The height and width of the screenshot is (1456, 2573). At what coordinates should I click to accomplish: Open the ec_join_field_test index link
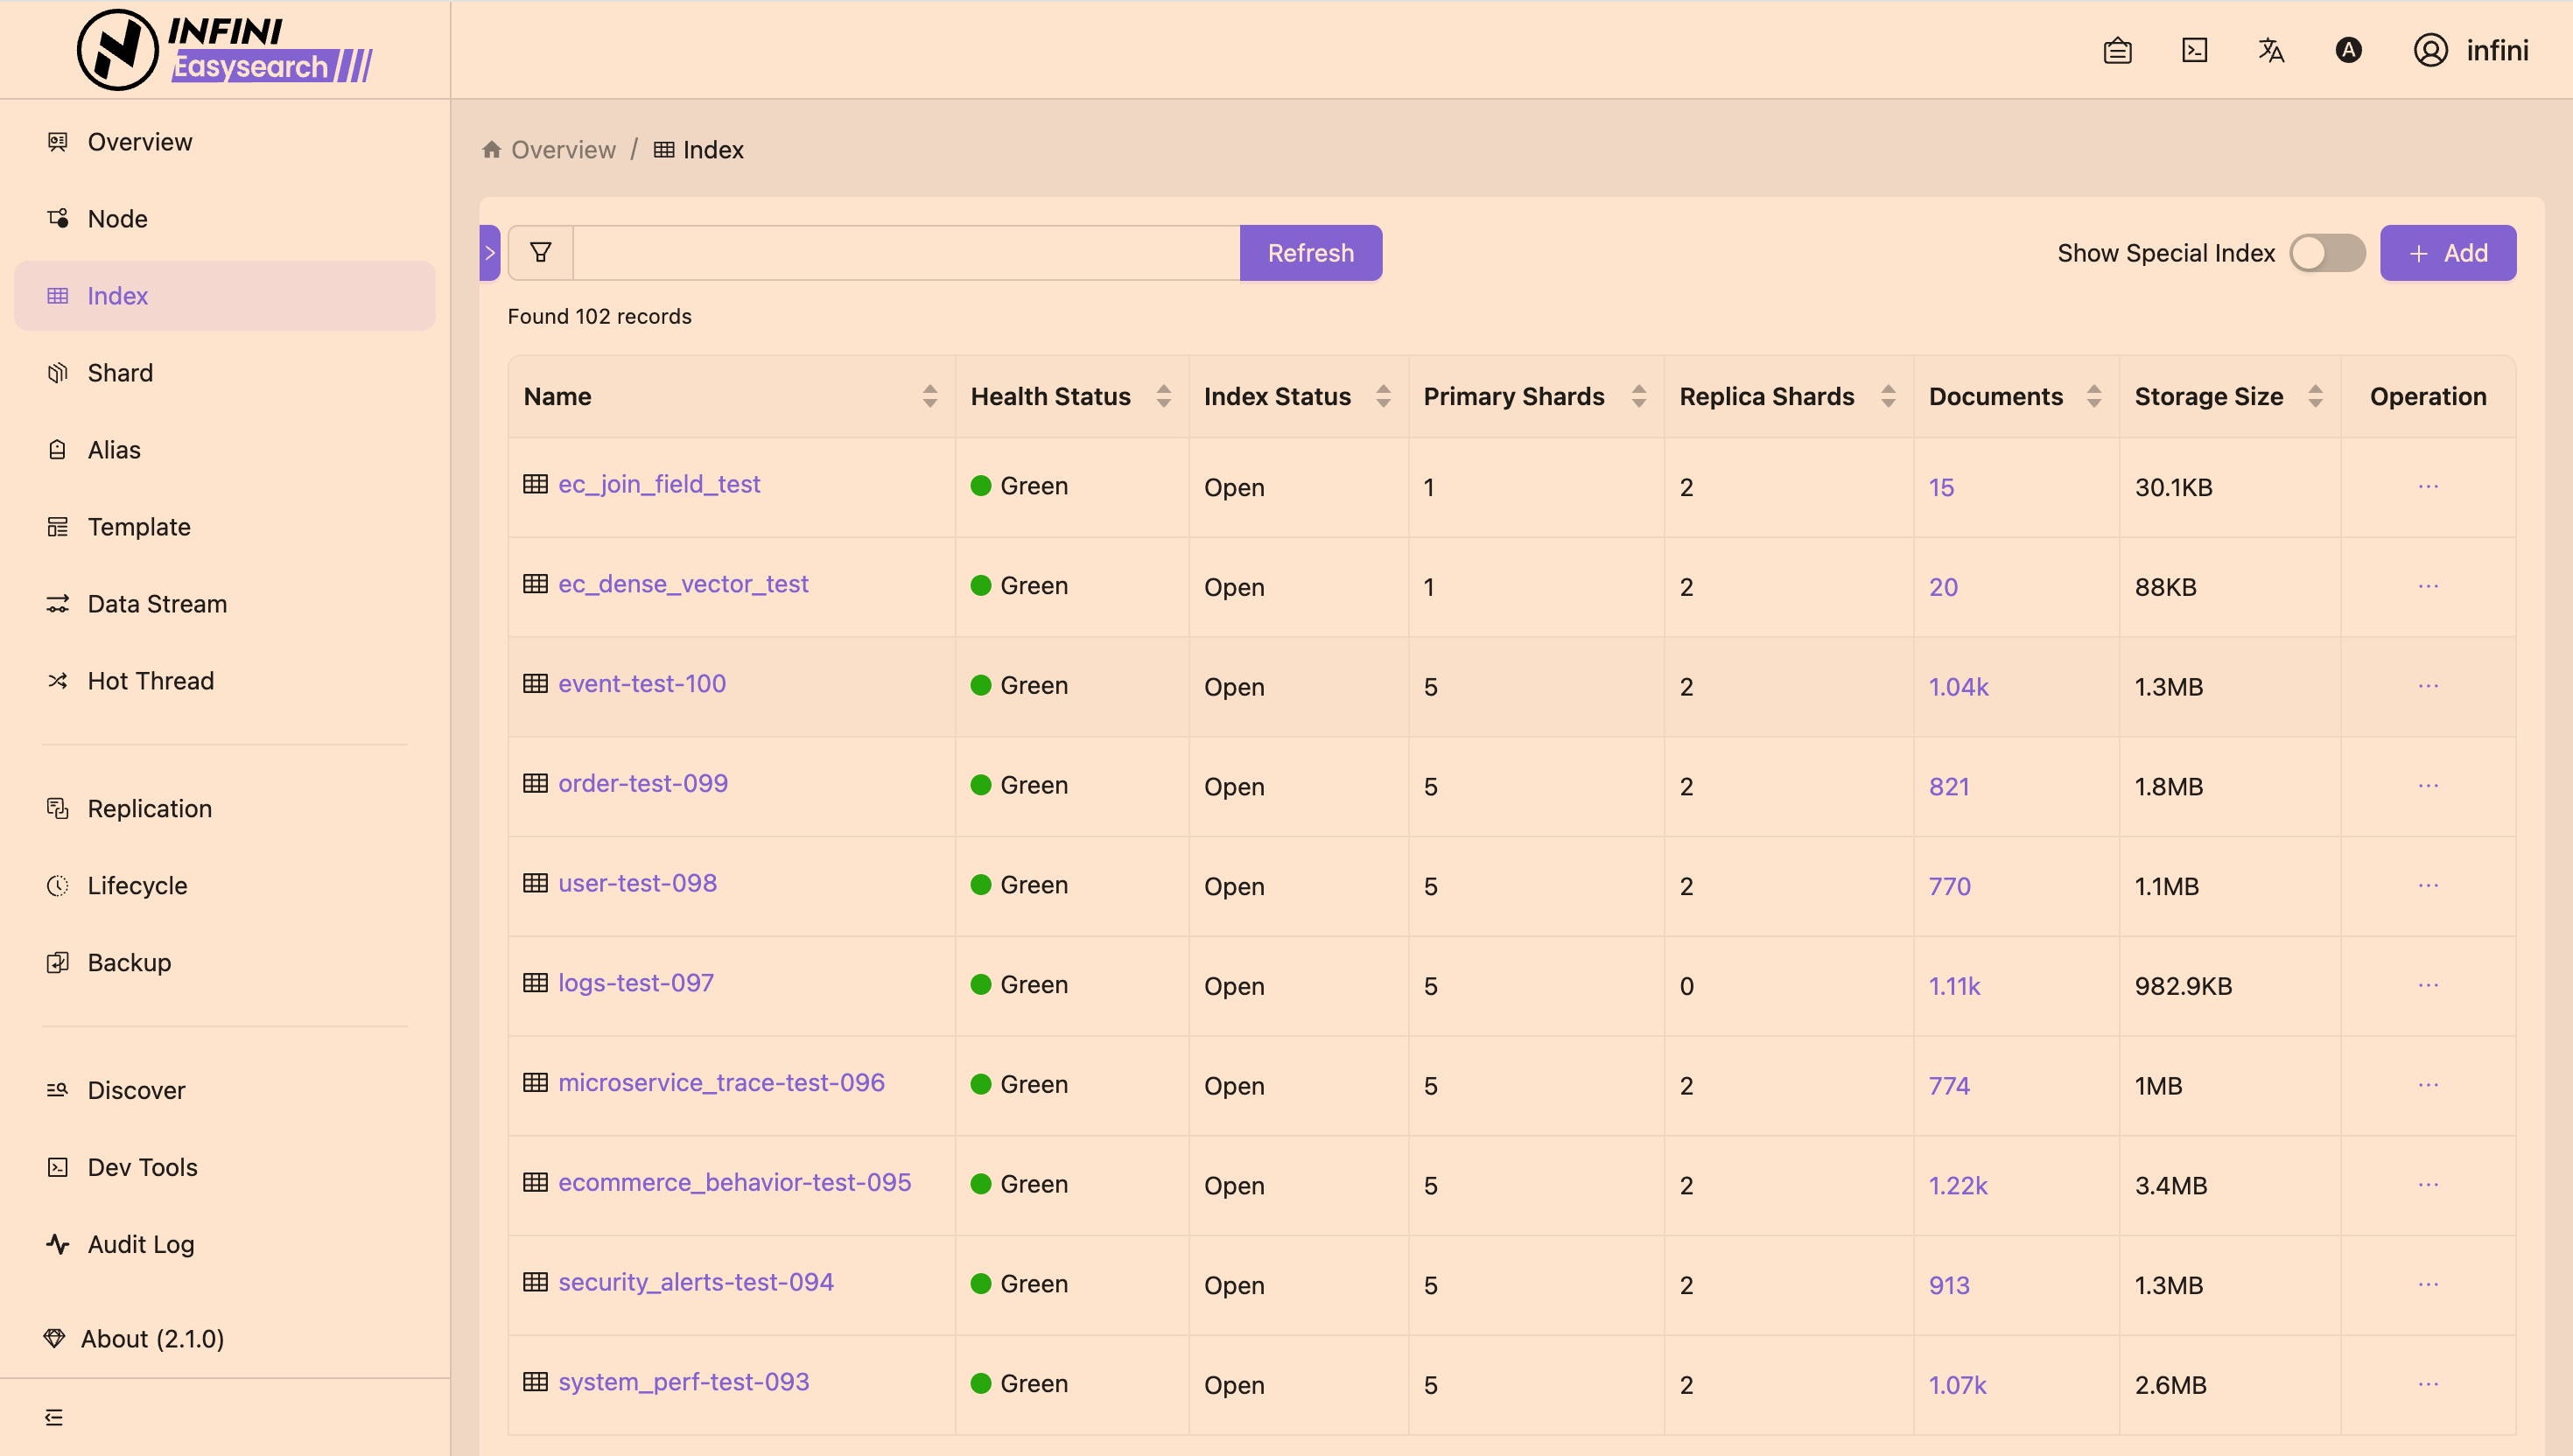(x=659, y=484)
